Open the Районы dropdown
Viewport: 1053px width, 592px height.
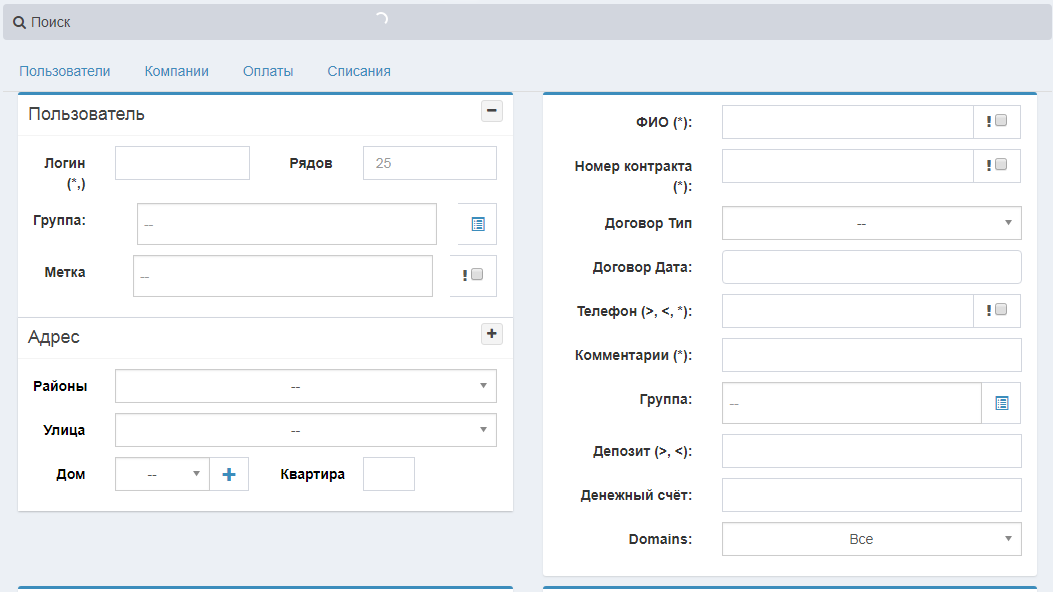coord(305,386)
